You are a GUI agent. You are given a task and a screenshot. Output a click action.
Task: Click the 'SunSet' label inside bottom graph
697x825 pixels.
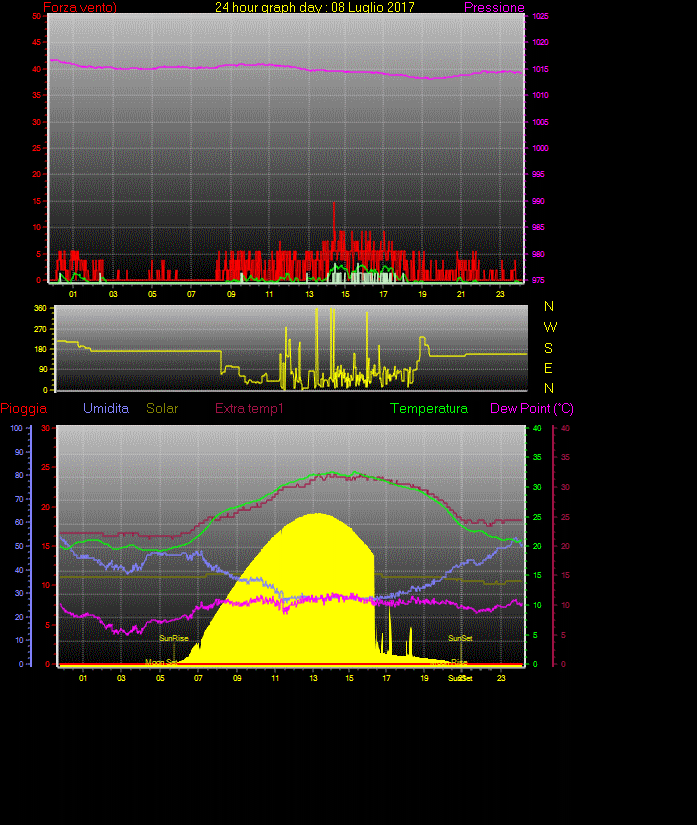[460, 638]
